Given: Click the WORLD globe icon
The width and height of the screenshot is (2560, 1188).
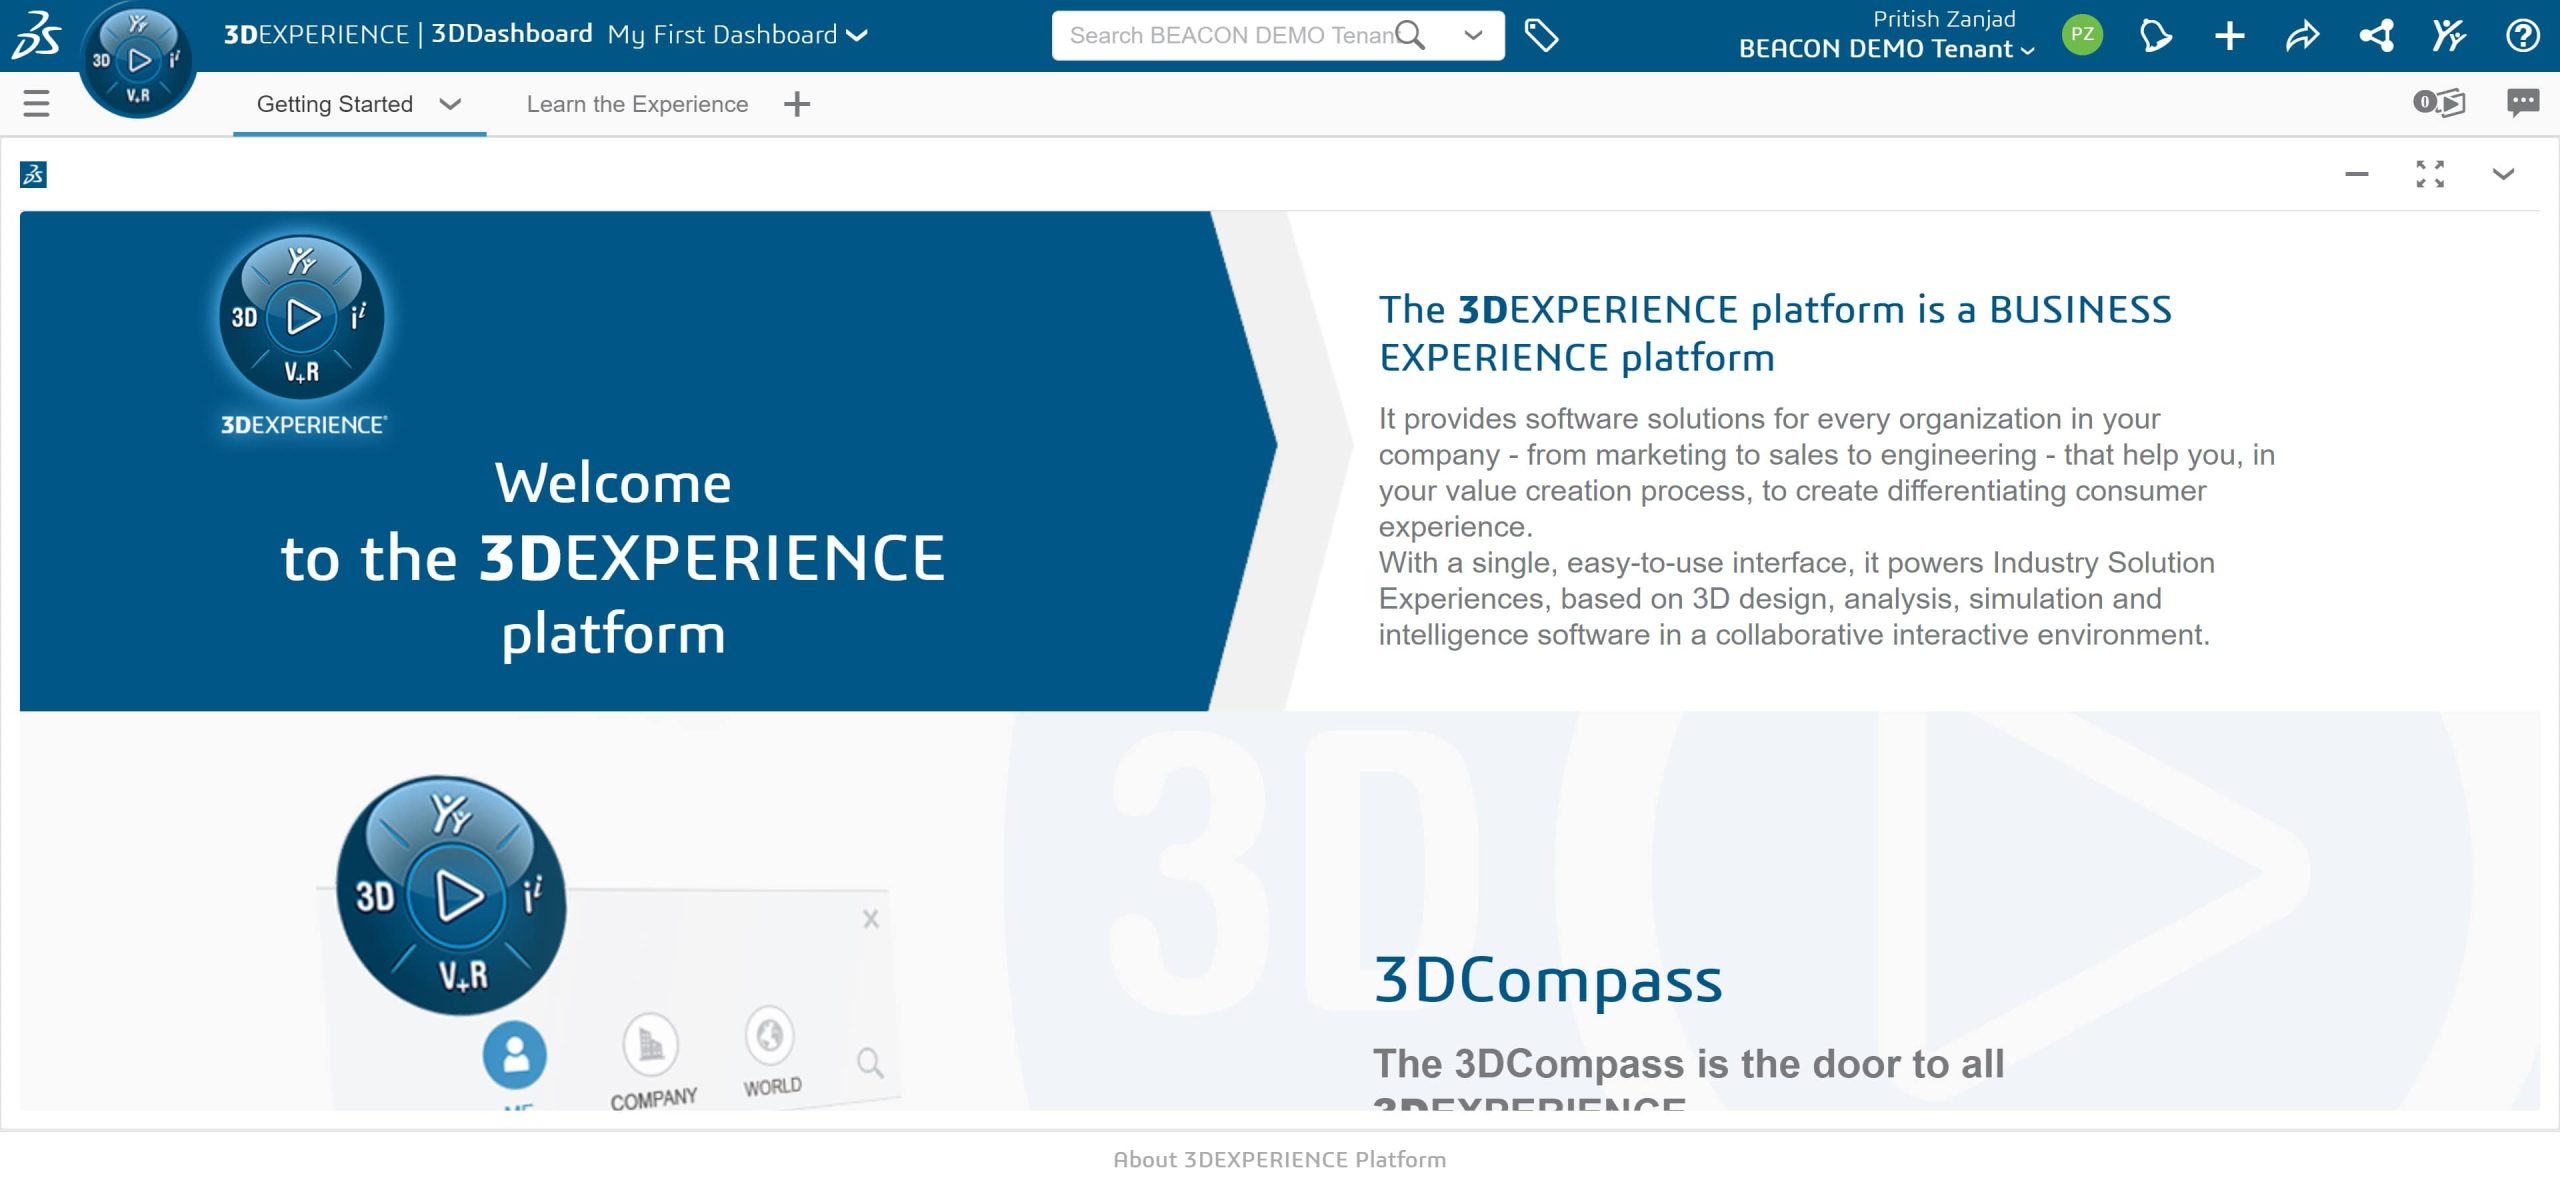Looking at the screenshot, I should click(769, 1036).
